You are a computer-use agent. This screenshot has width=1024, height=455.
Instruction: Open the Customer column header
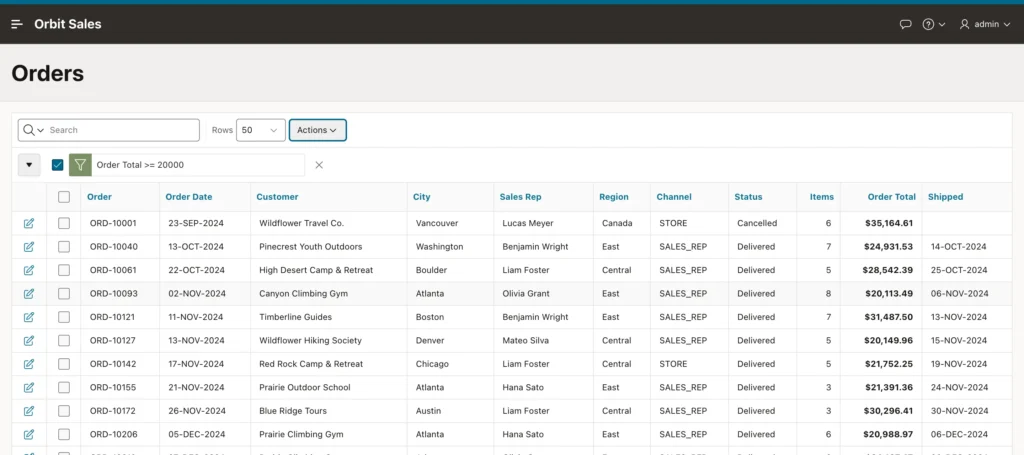277,196
